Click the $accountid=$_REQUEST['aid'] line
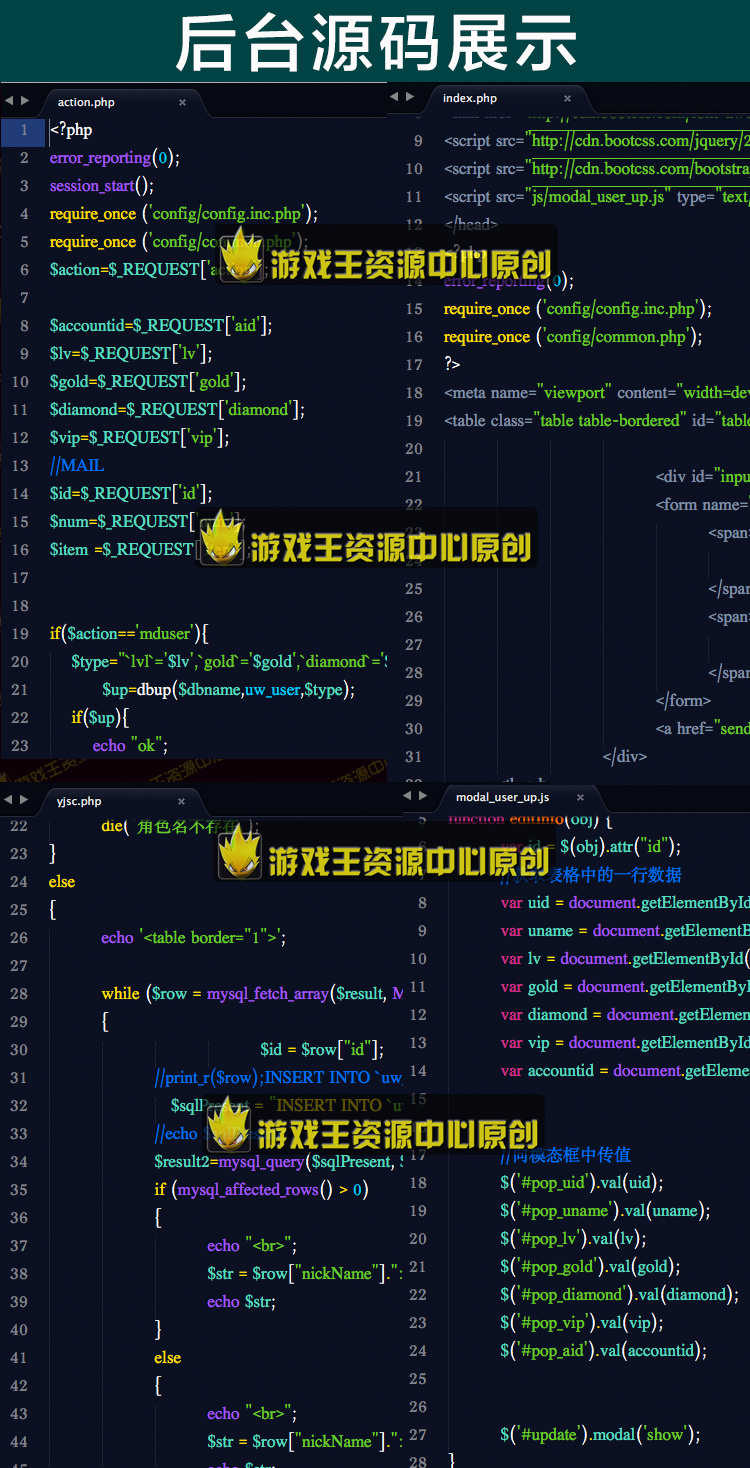Screen dimensions: 750x1468 click(161, 326)
